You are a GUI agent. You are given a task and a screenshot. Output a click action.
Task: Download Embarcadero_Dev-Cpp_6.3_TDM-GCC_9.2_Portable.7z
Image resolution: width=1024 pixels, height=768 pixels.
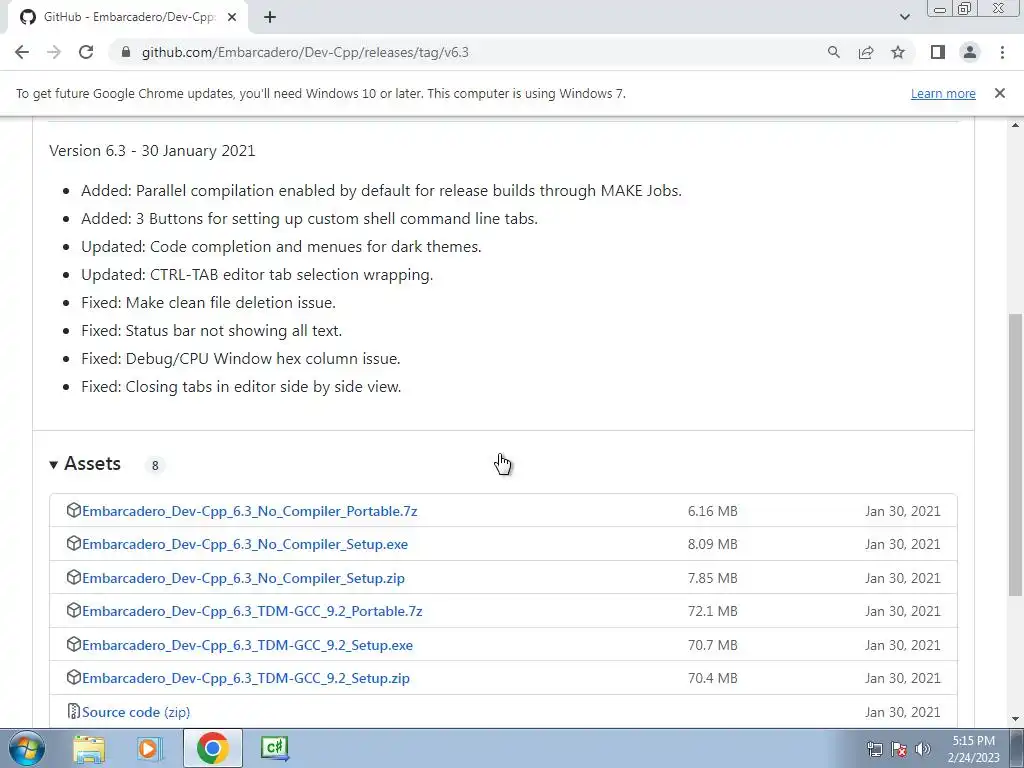pos(252,611)
